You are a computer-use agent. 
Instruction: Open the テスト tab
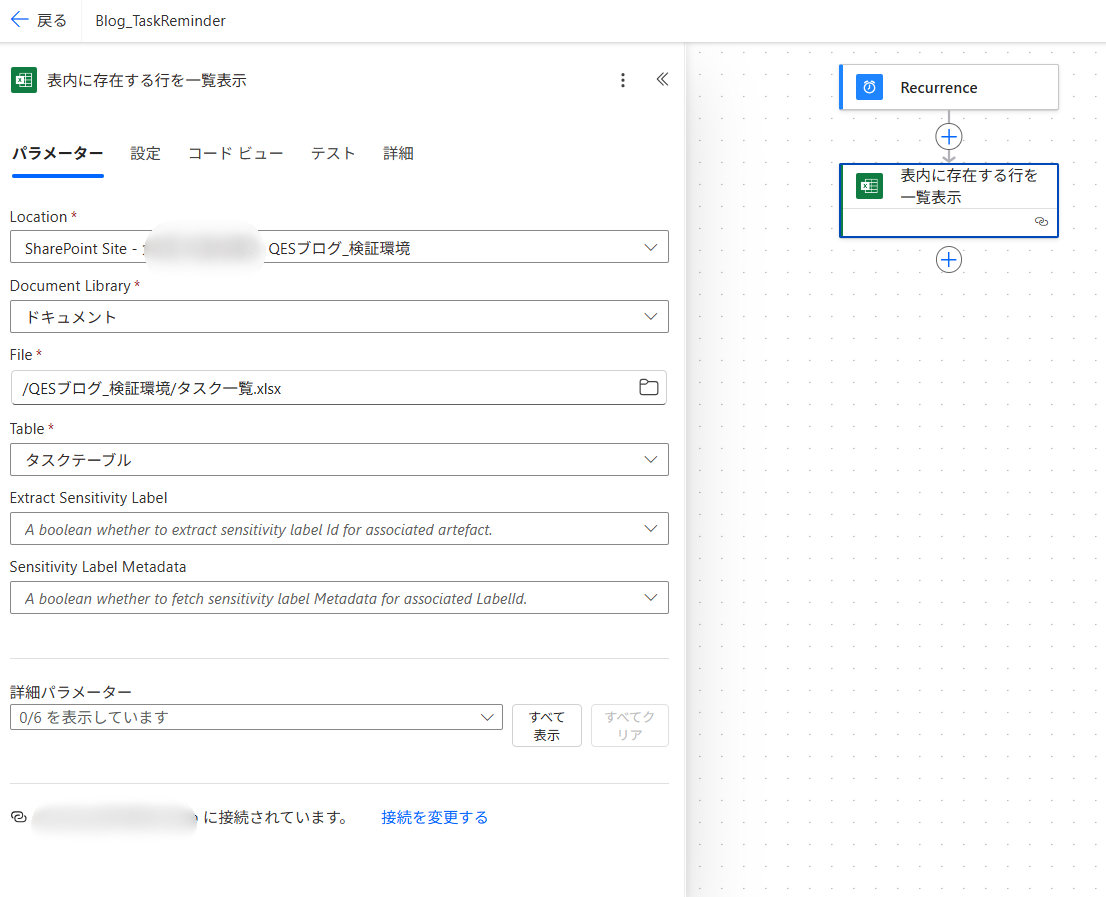coord(333,153)
